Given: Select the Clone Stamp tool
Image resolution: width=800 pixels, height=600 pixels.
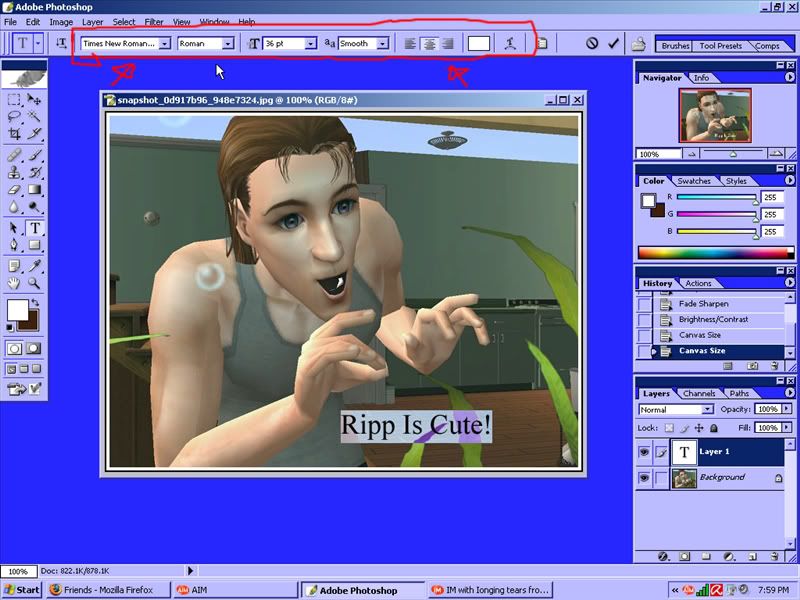Looking at the screenshot, I should (x=14, y=172).
